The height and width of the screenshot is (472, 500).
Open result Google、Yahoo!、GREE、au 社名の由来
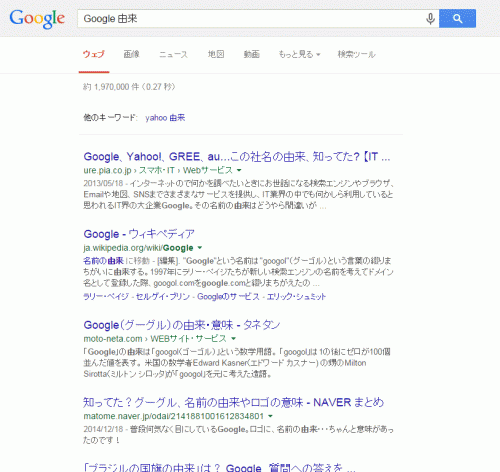click(237, 156)
